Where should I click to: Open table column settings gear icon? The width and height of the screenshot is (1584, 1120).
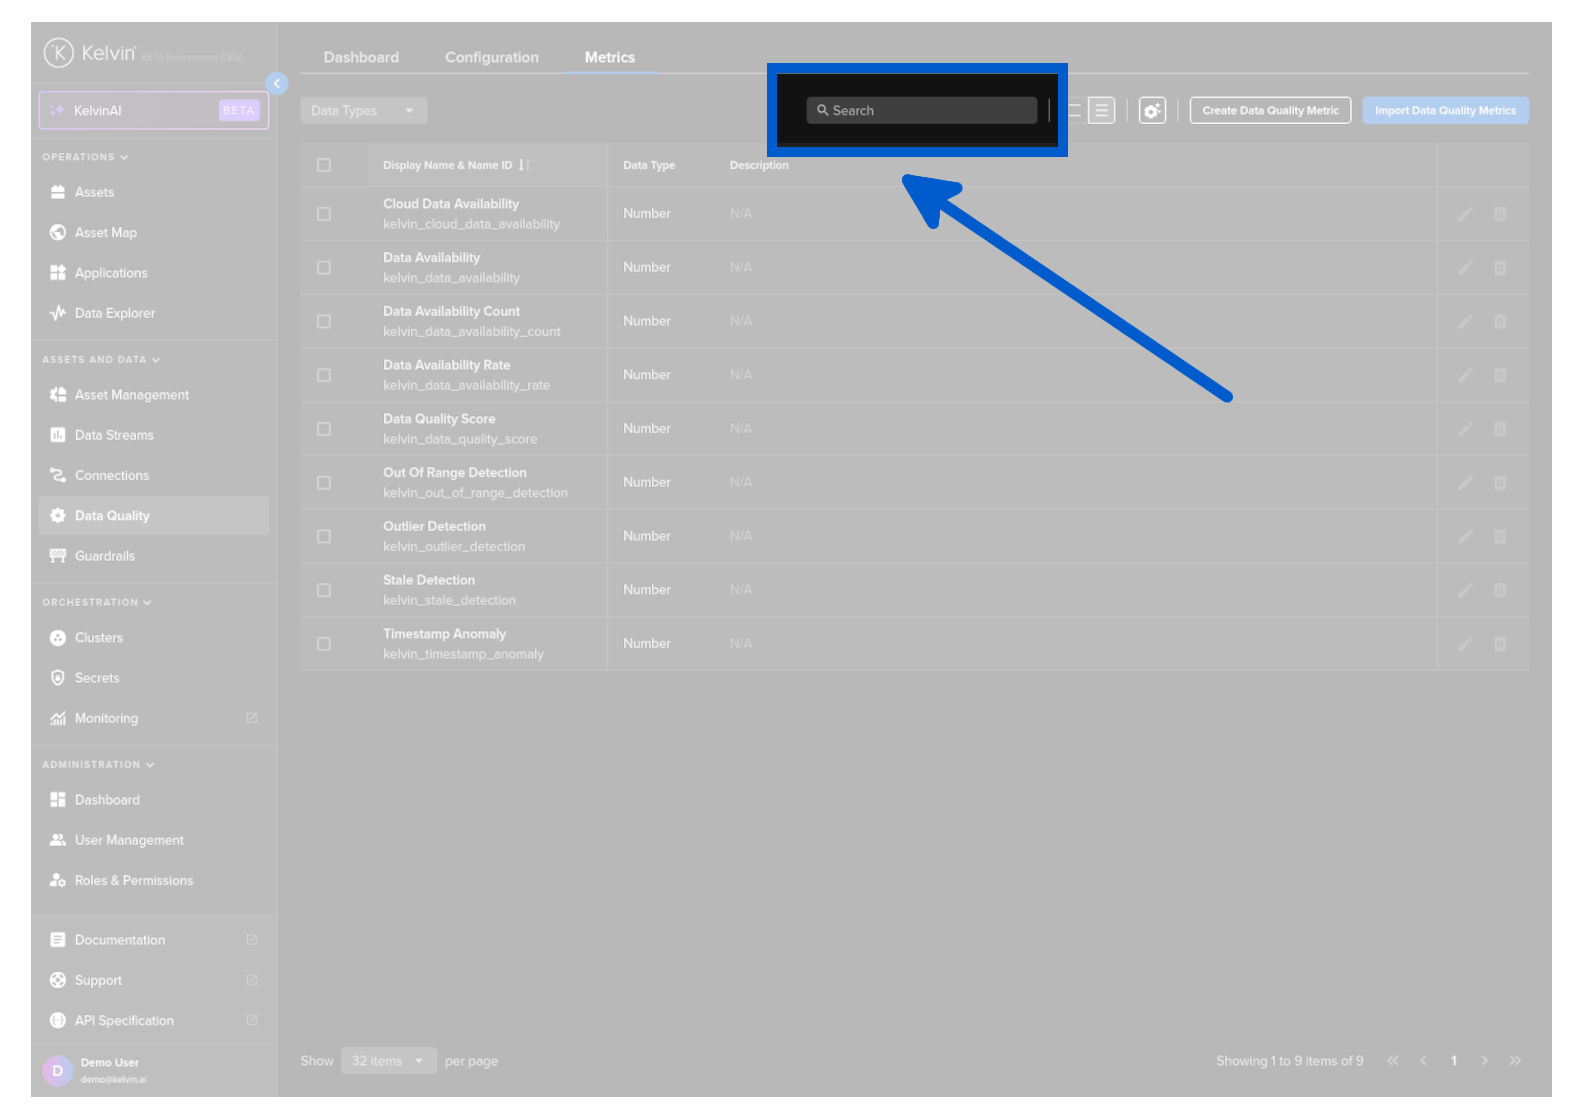1152,111
